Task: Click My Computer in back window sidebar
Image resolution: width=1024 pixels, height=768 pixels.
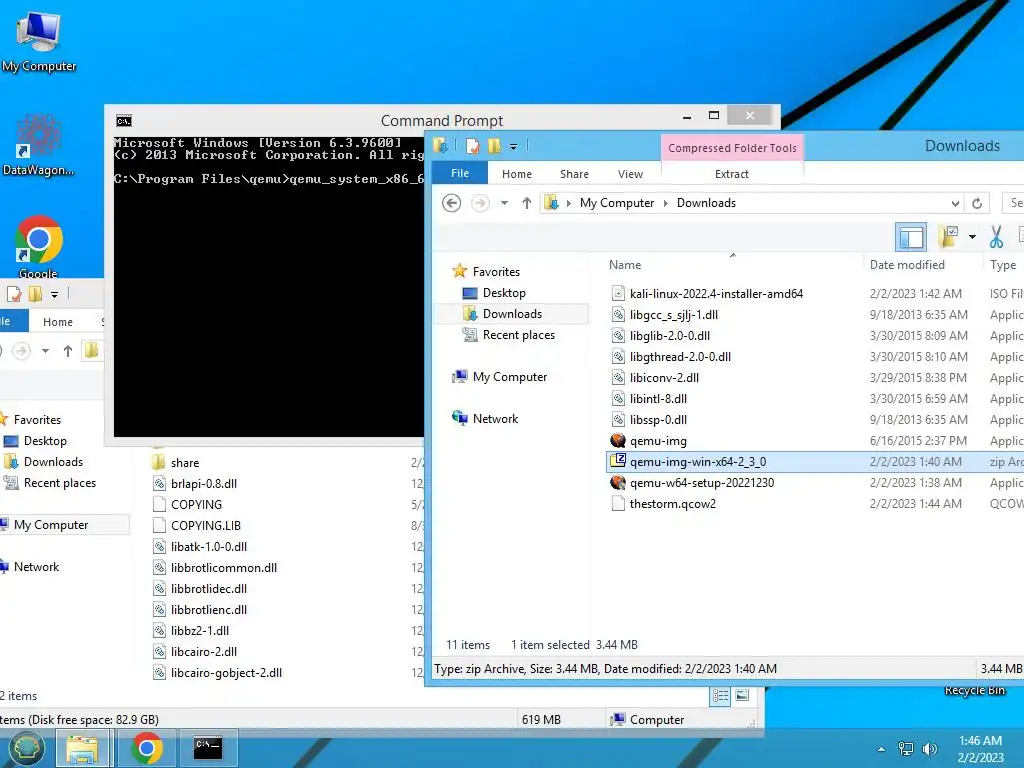Action: [51, 524]
